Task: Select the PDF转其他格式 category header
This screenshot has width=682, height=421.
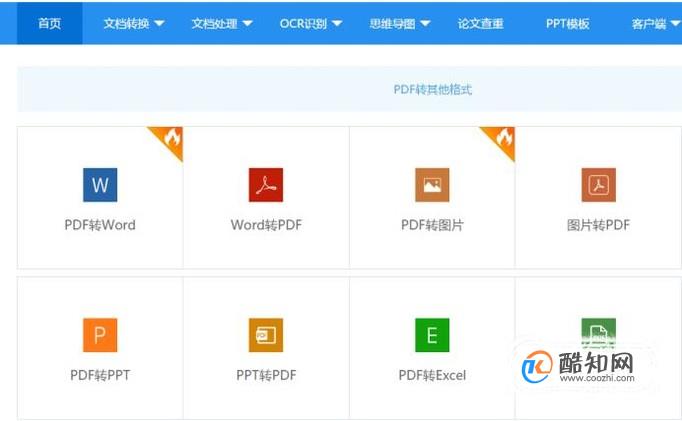Action: (432, 90)
